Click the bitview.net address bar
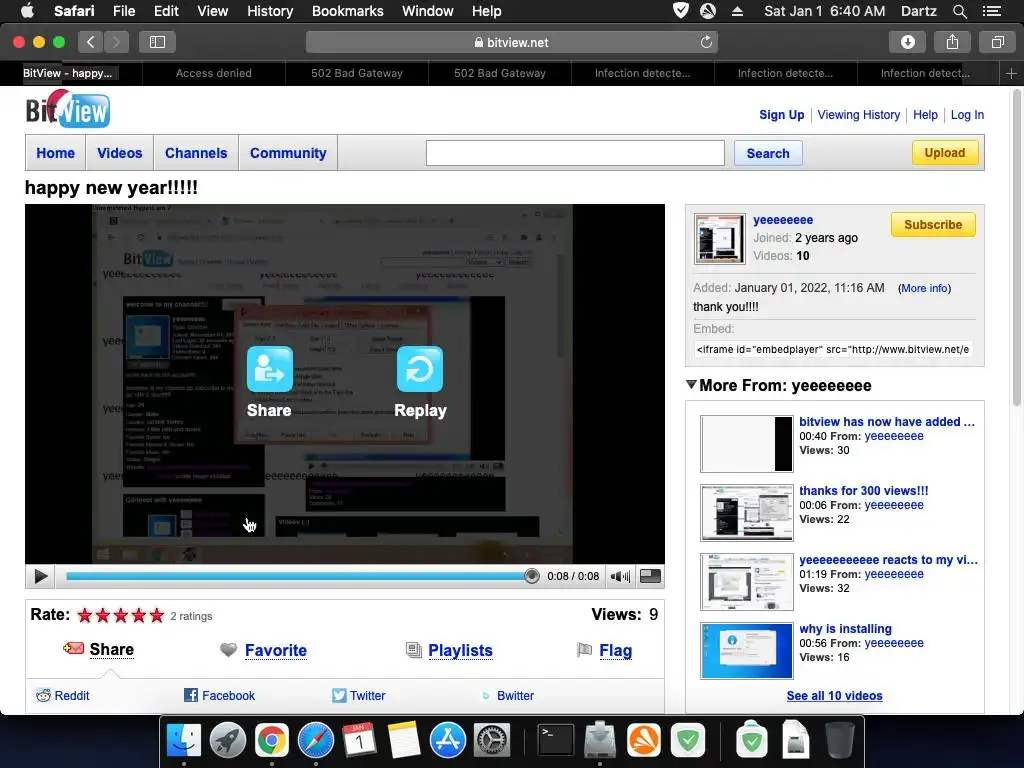 click(x=512, y=42)
